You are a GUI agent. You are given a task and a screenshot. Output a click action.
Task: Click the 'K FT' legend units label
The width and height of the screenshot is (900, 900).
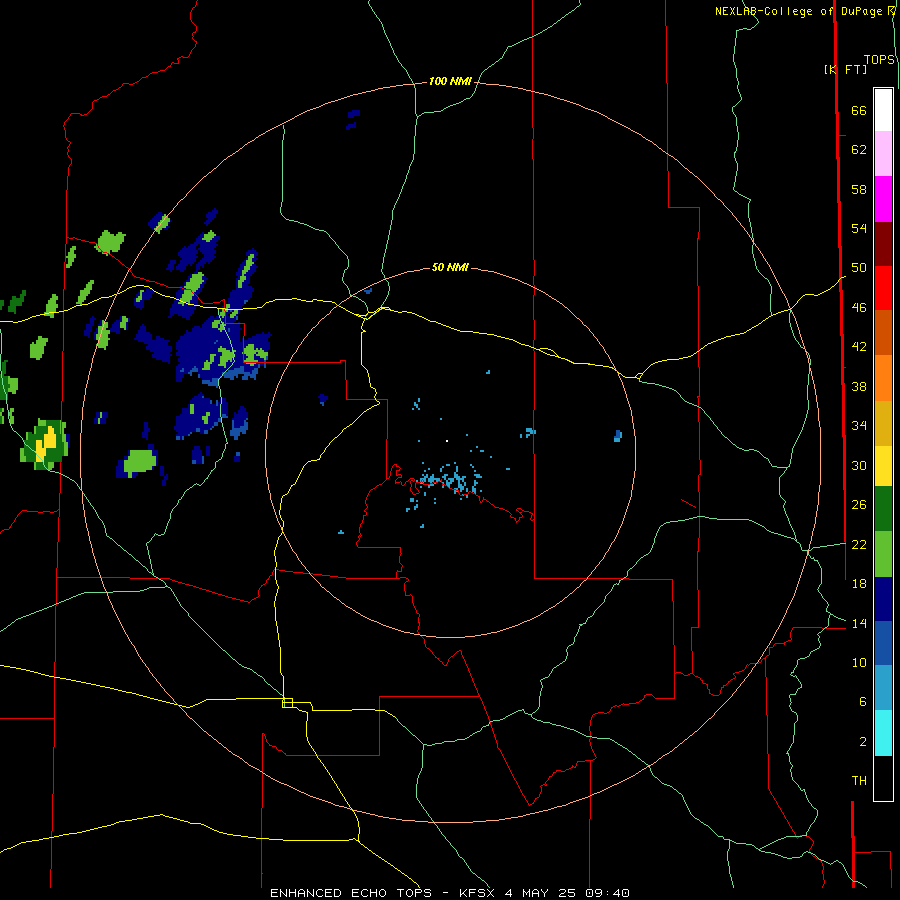pyautogui.click(x=846, y=69)
